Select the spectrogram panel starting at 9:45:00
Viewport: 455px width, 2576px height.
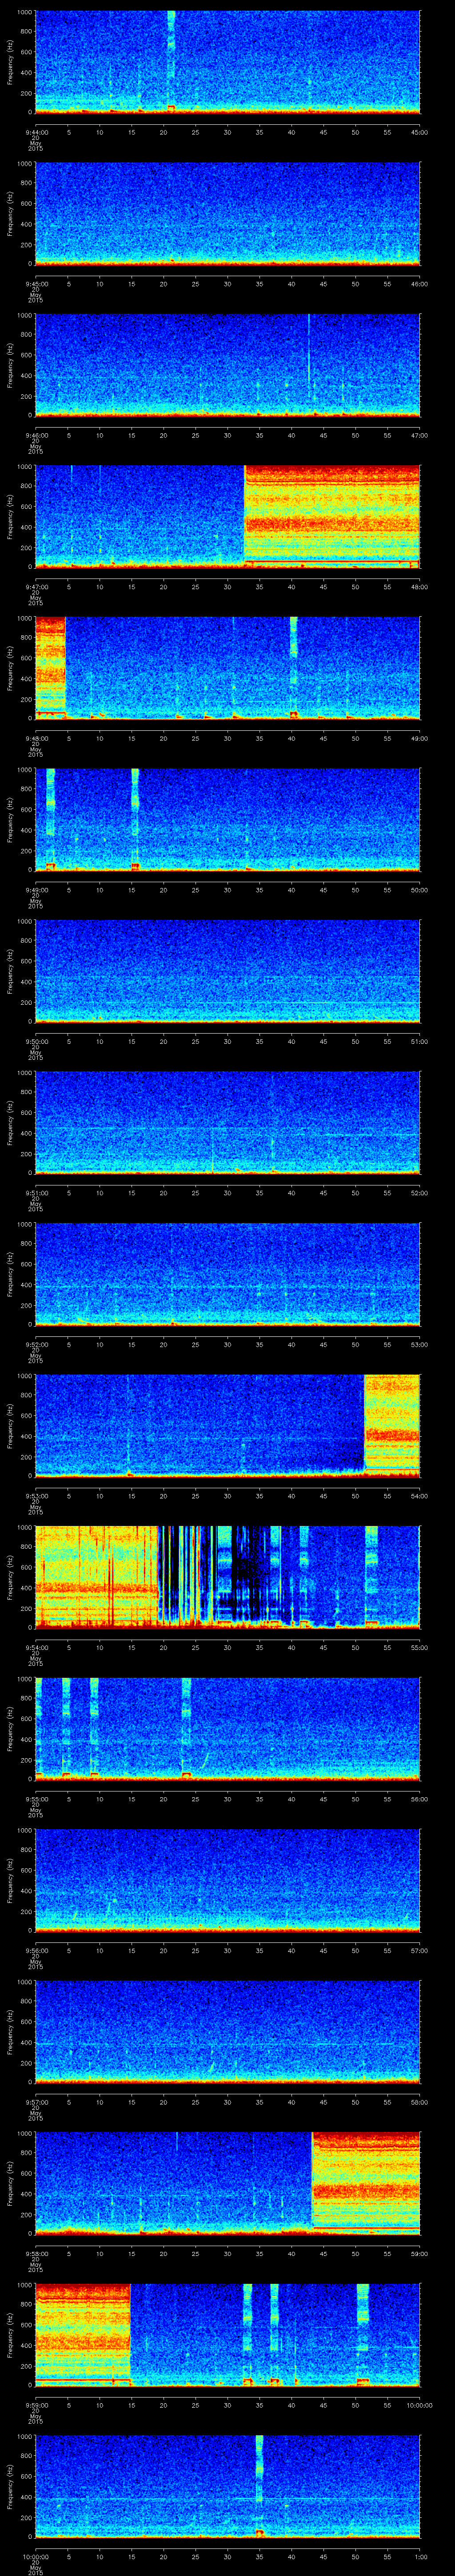pos(227,213)
